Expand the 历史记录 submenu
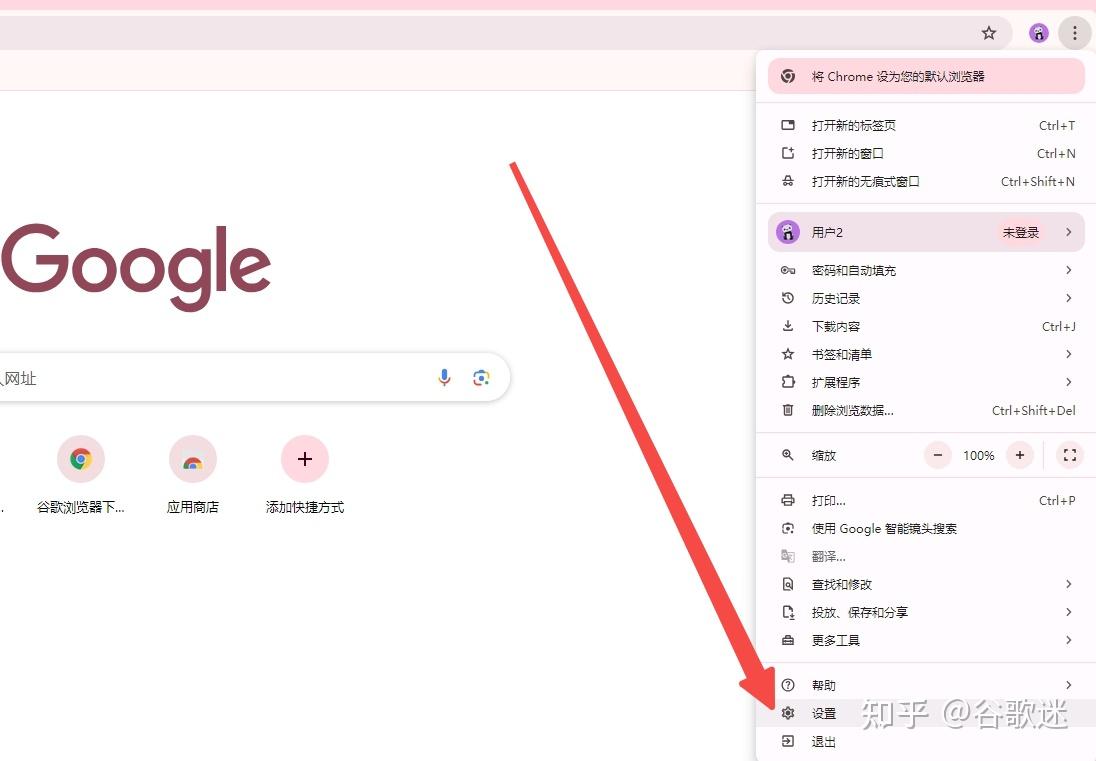This screenshot has height=761, width=1096. point(838,298)
